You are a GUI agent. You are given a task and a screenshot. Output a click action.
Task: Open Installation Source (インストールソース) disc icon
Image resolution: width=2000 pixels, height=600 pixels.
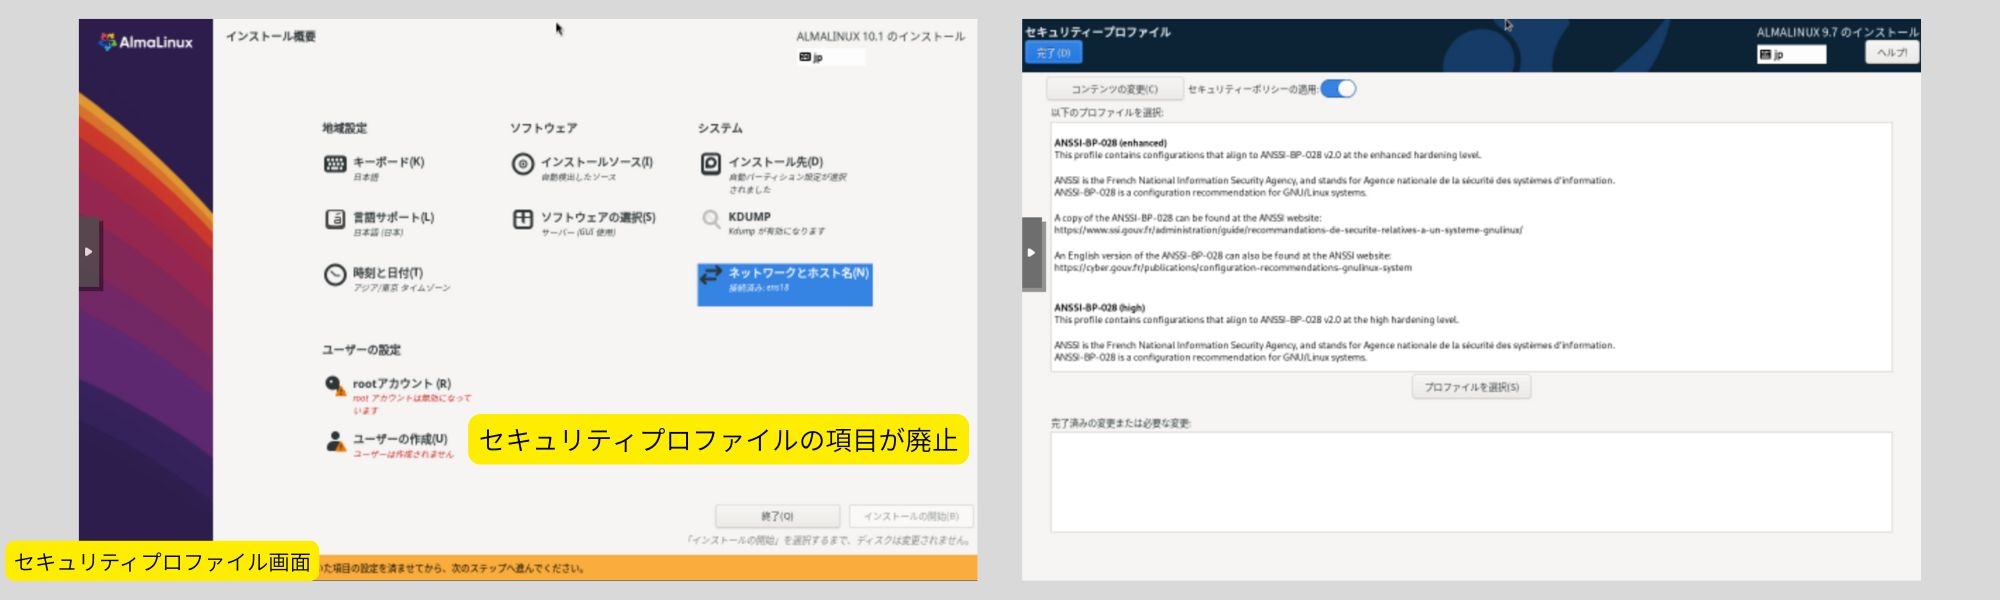(523, 164)
